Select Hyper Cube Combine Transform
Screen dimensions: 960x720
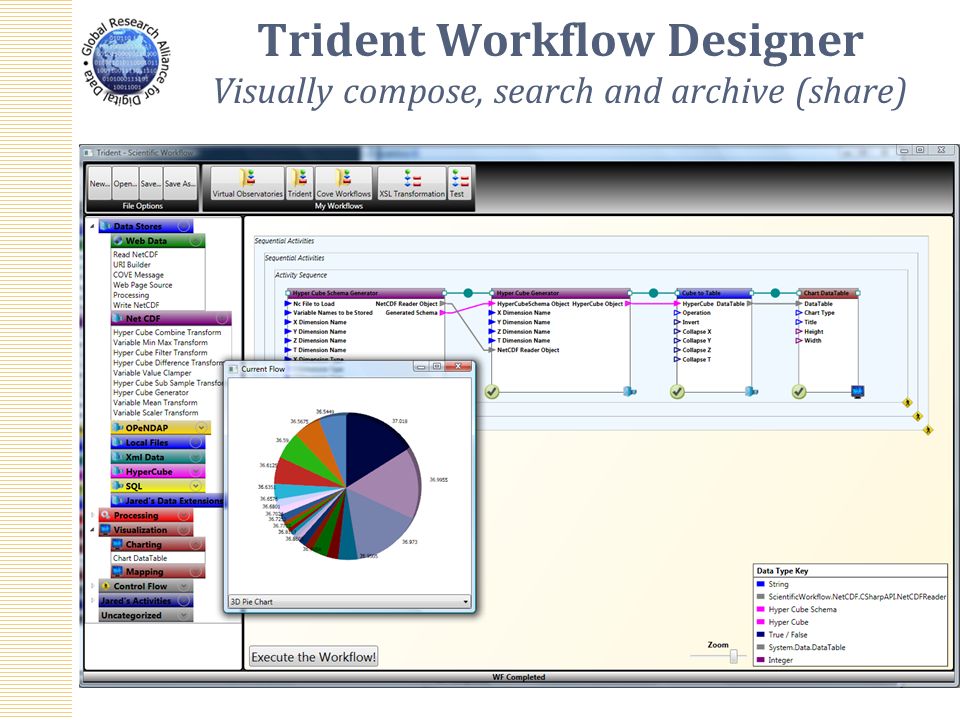point(167,332)
